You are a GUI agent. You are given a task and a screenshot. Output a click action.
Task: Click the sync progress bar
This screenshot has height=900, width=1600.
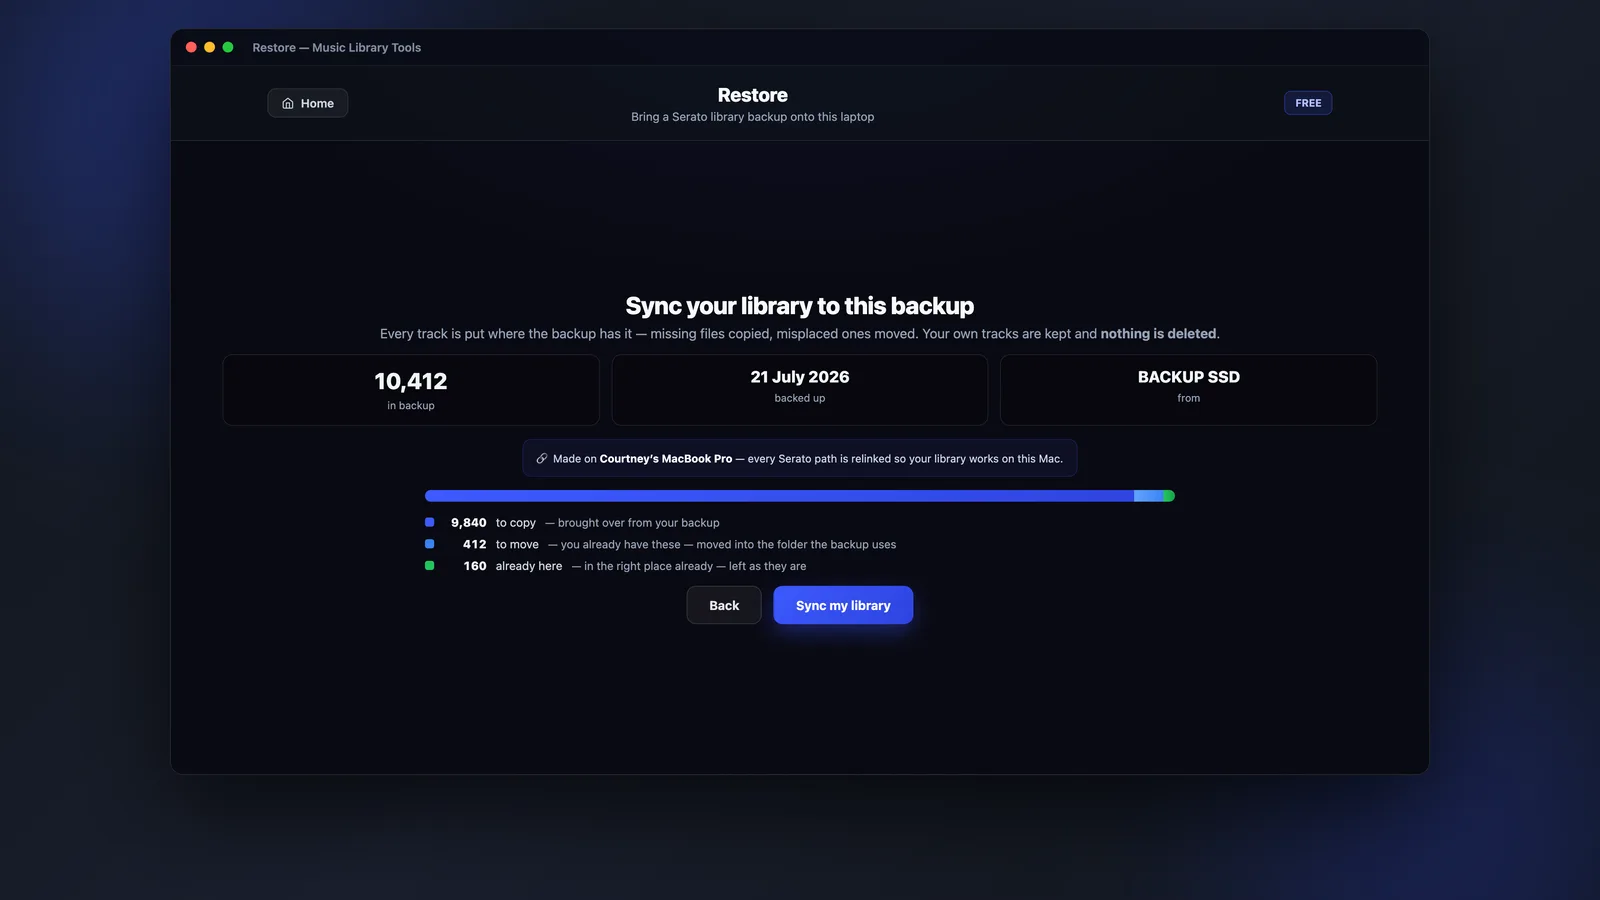pyautogui.click(x=800, y=496)
